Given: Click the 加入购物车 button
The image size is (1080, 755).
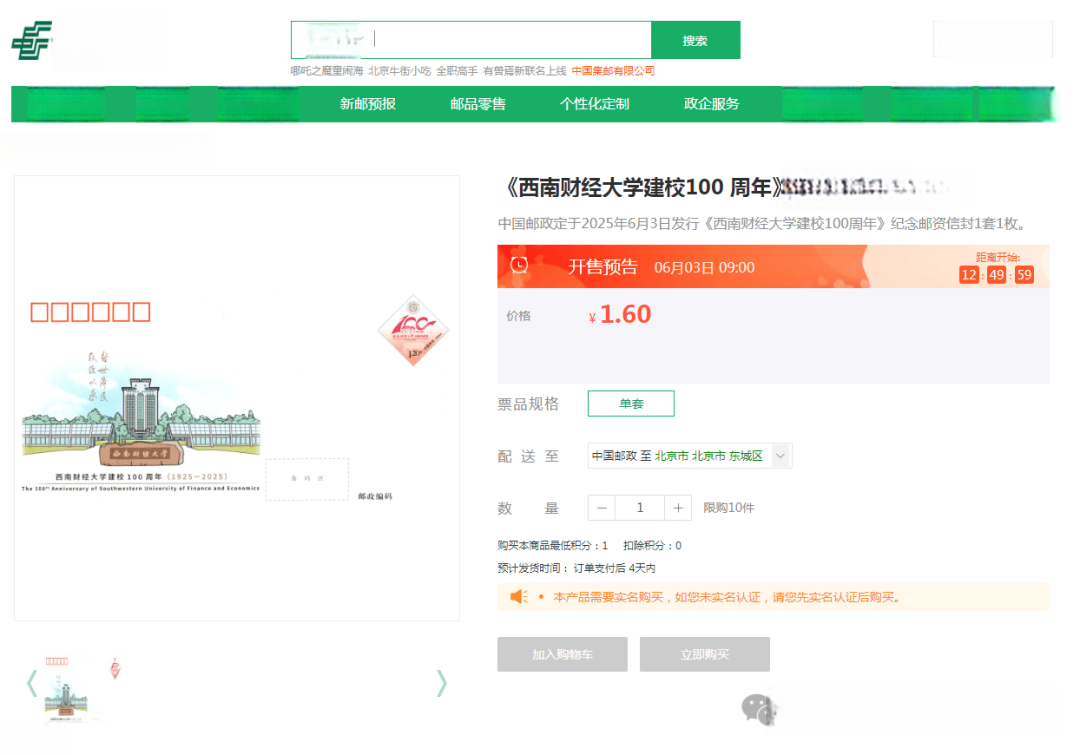Looking at the screenshot, I should click(562, 654).
